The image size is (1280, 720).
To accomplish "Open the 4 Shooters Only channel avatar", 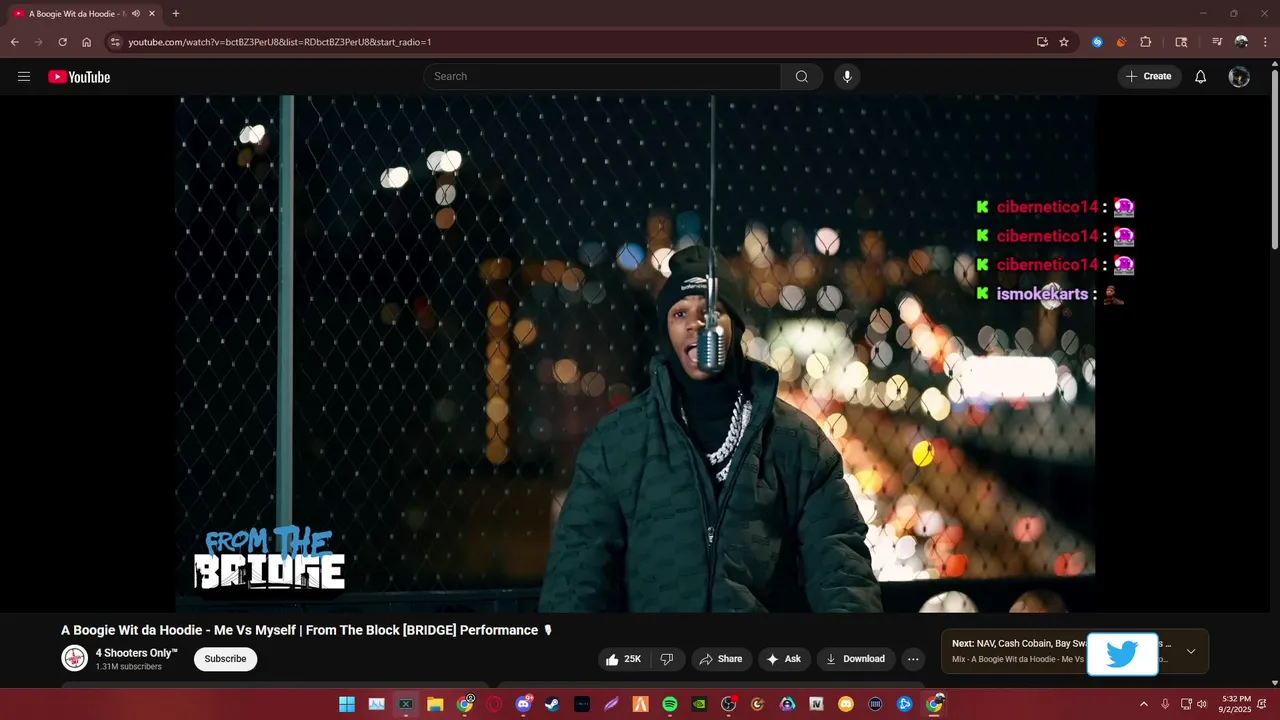I will [x=74, y=658].
